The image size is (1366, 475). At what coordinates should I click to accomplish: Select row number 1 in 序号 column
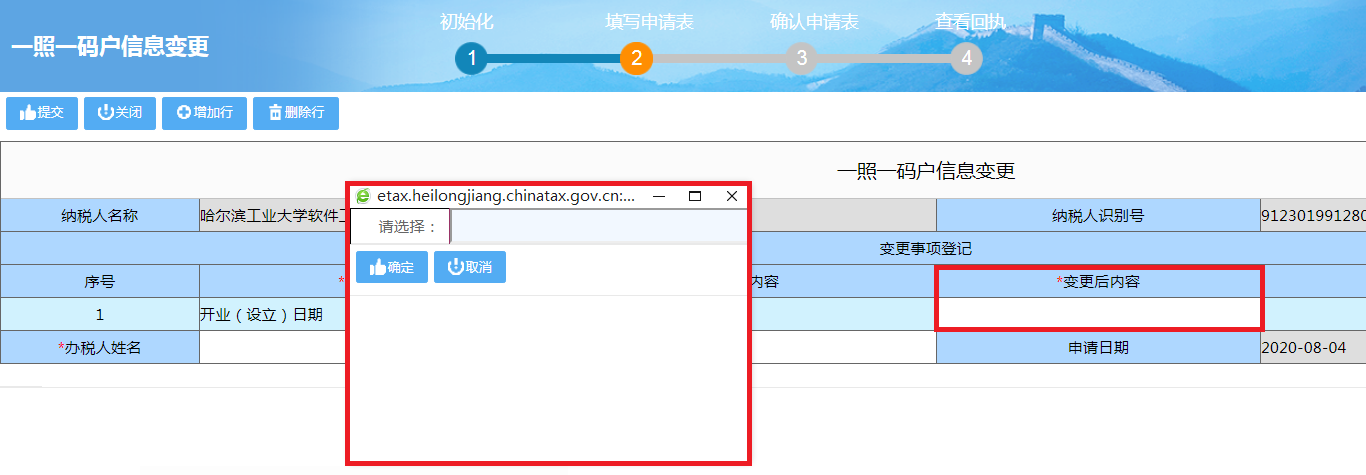click(x=100, y=314)
